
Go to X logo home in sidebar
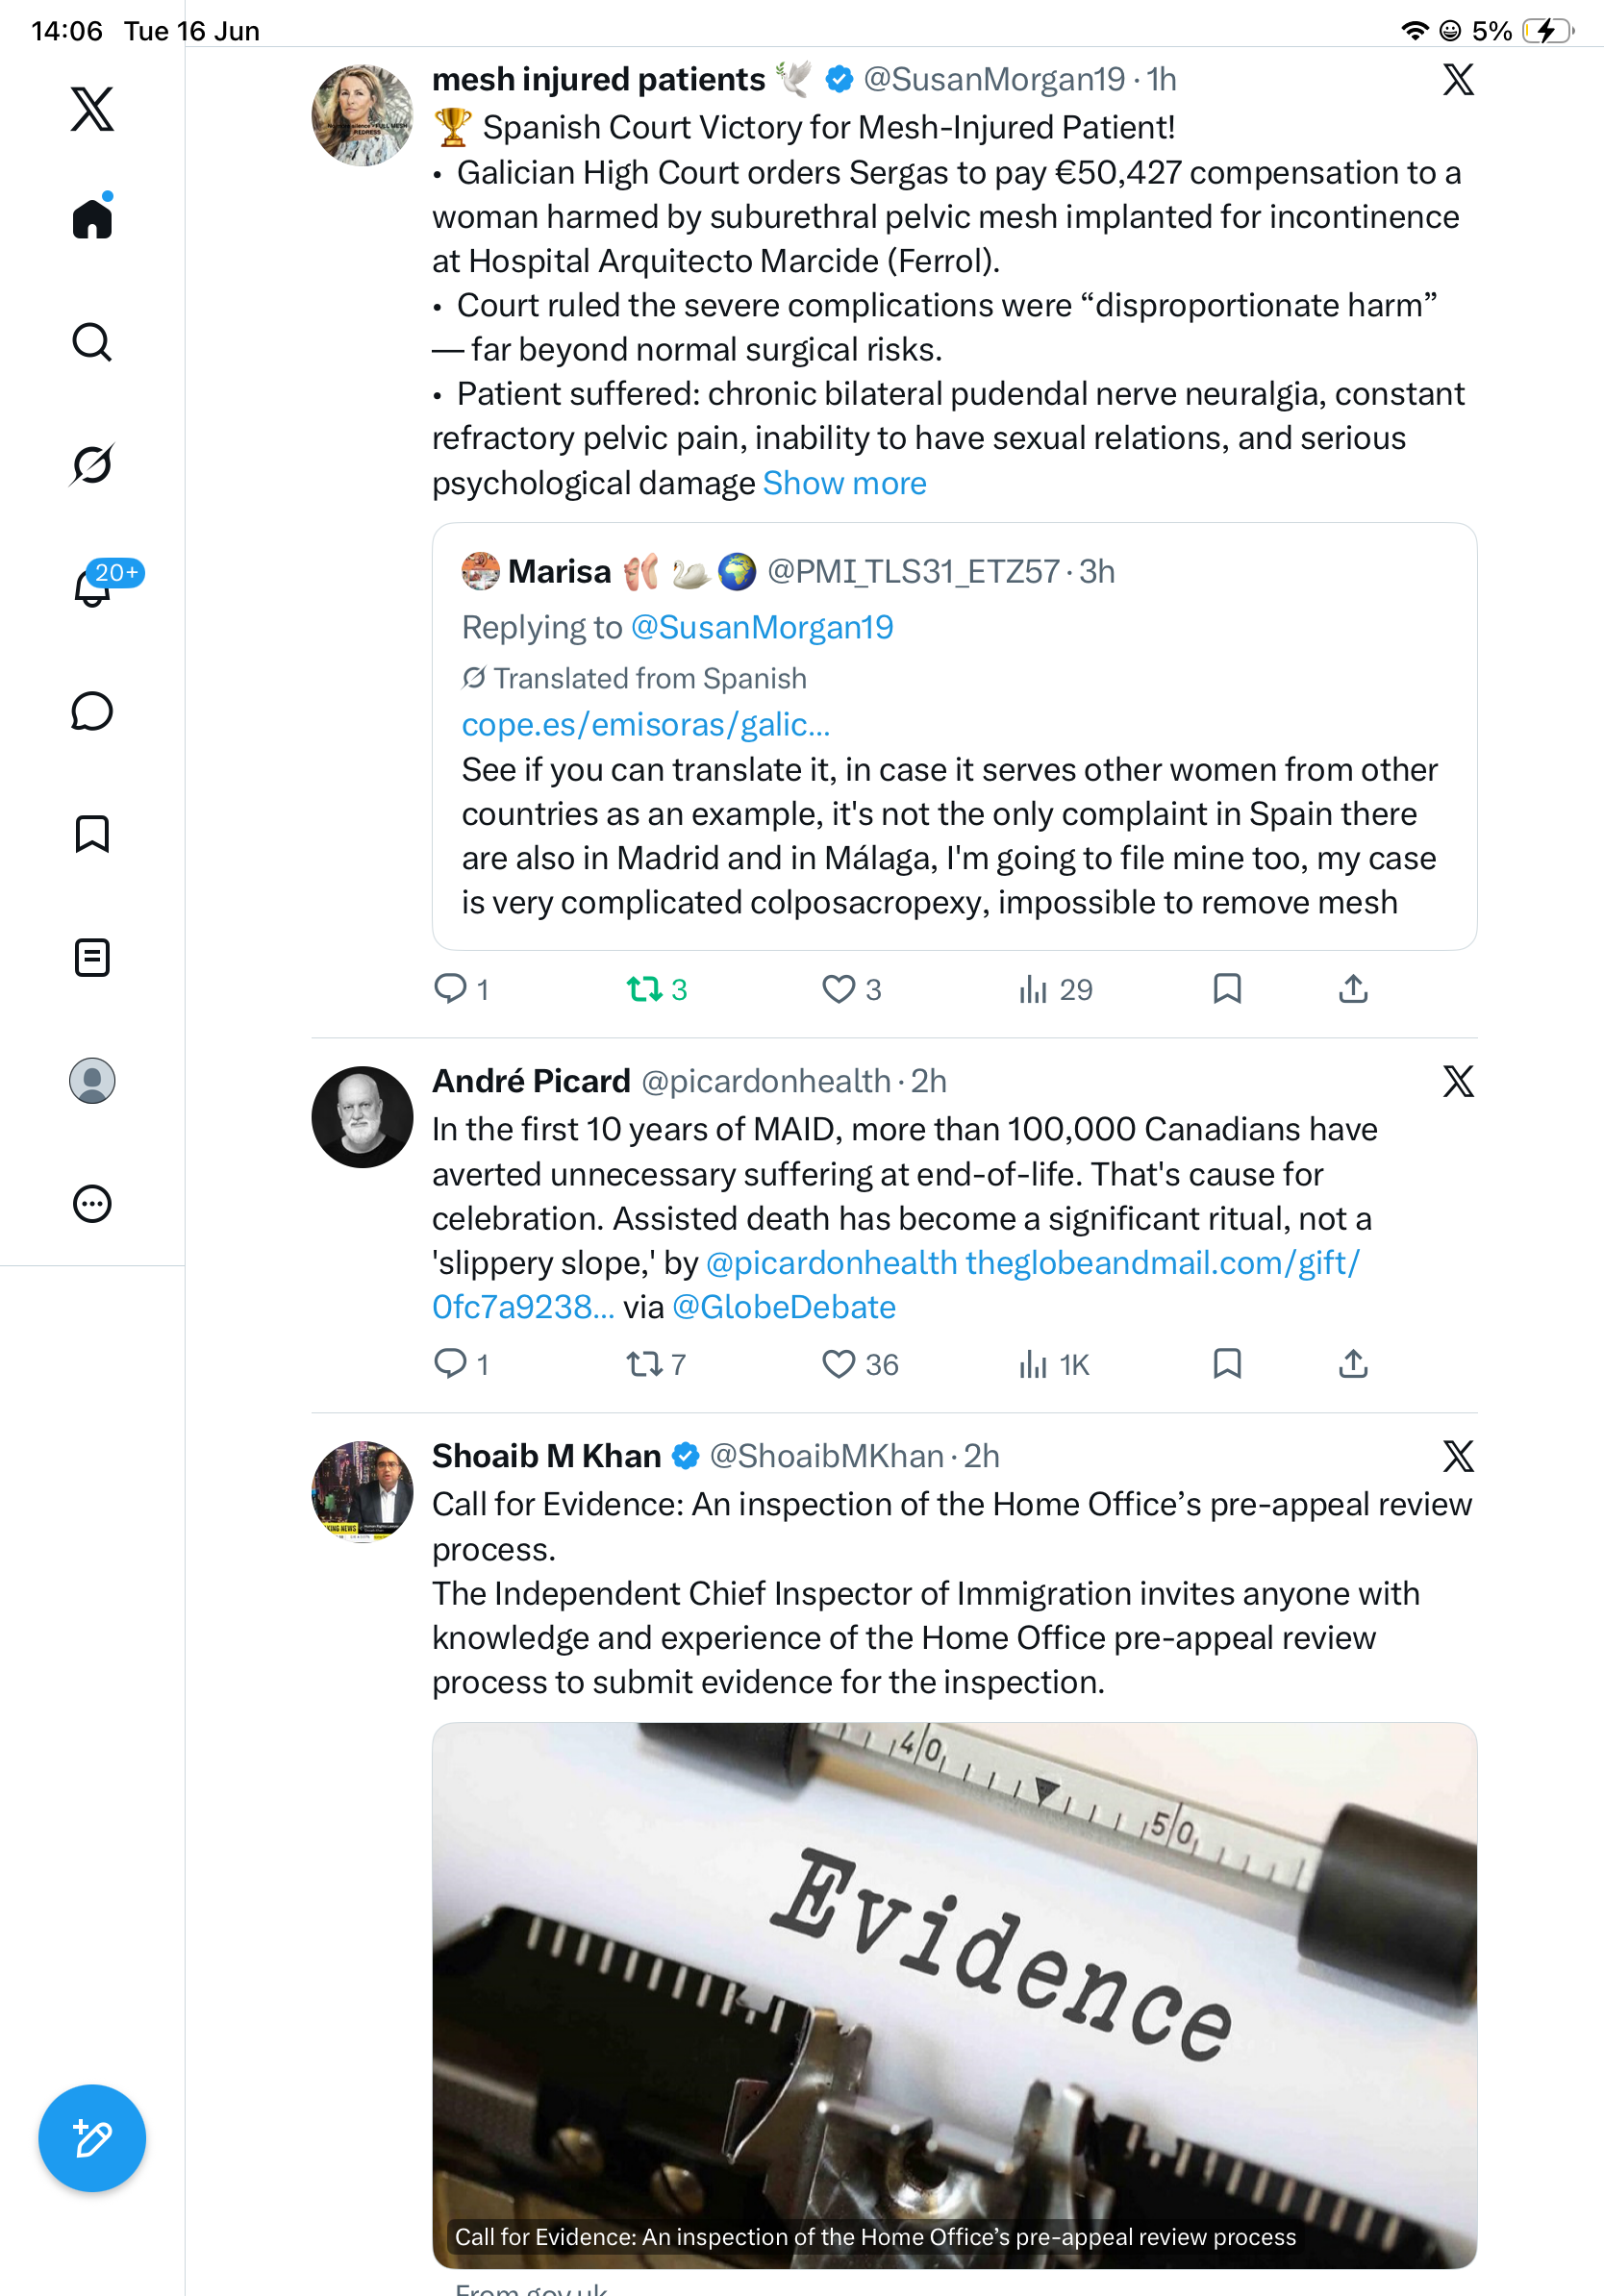point(92,109)
